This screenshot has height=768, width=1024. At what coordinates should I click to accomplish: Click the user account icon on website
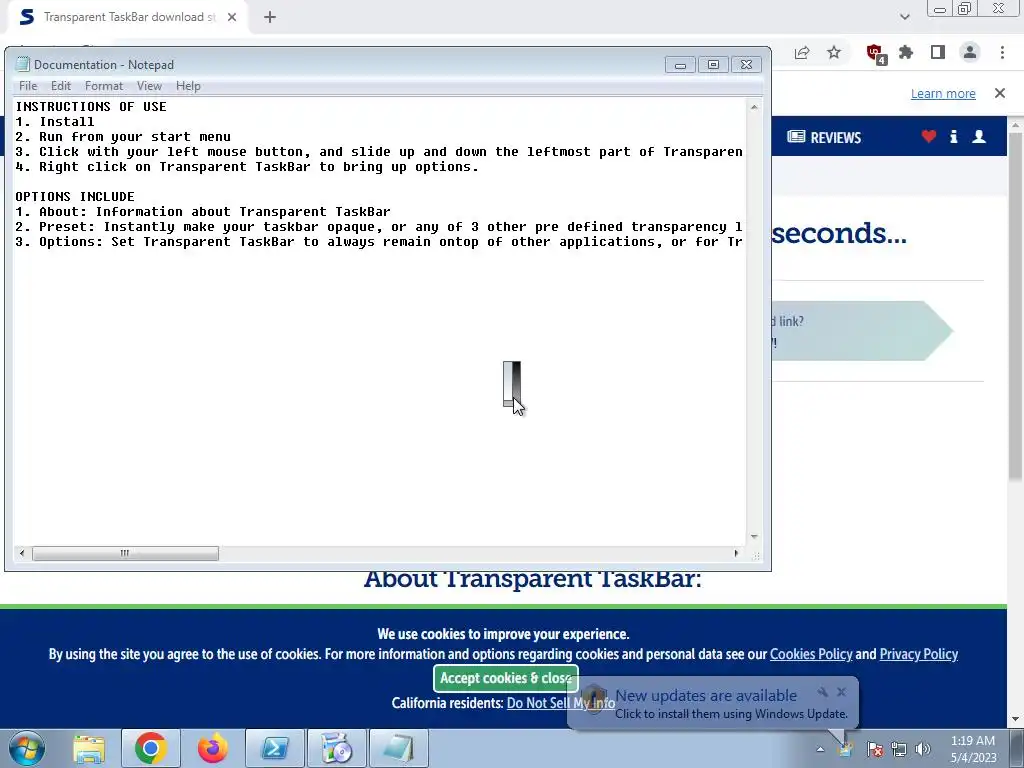979,136
